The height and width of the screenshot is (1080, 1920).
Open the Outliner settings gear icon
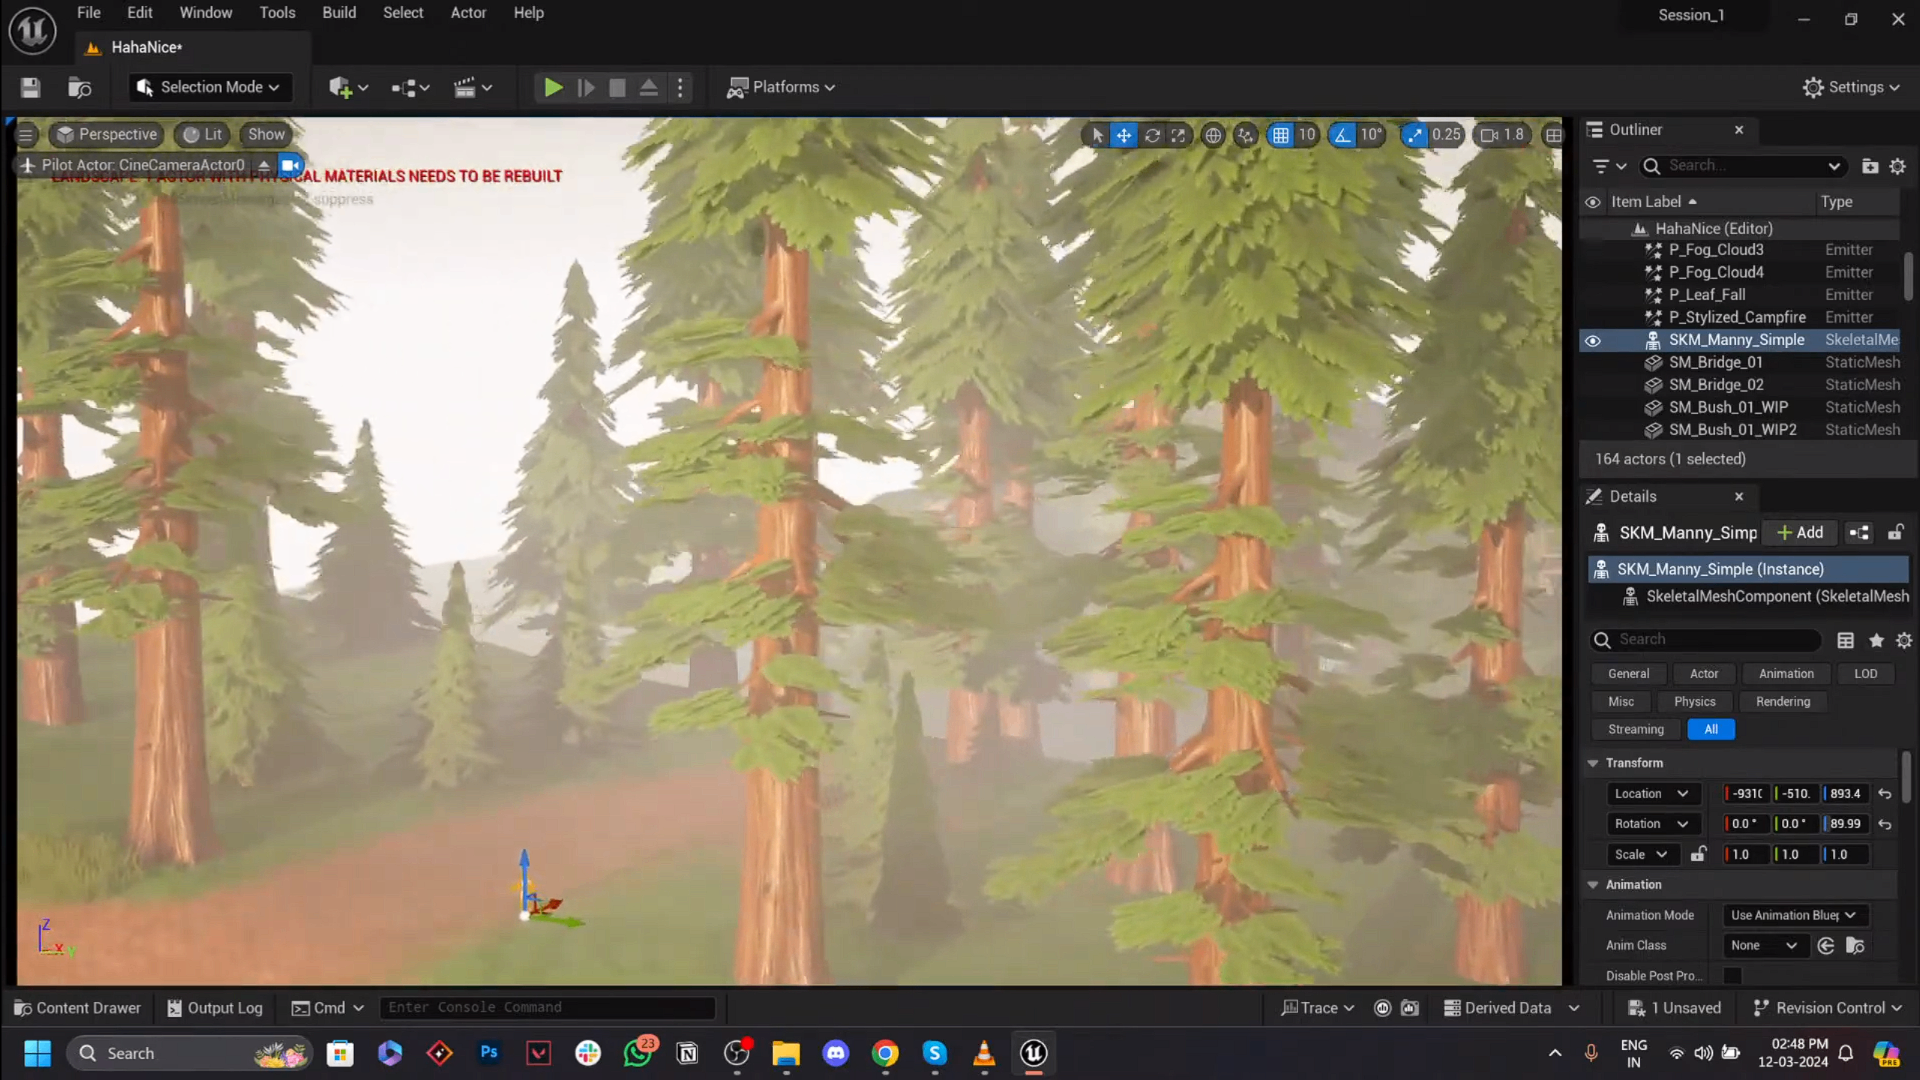1897,166
